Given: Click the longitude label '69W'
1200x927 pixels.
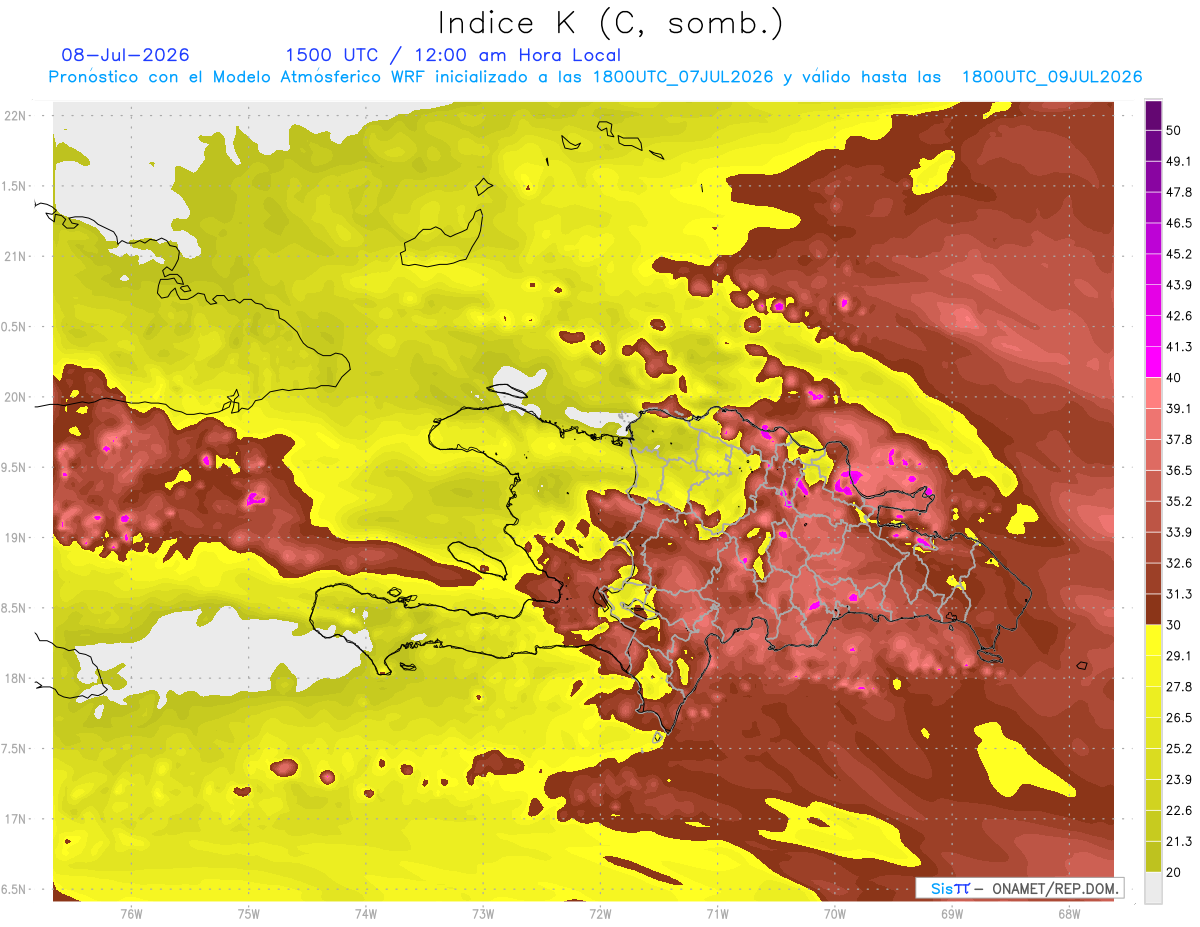Looking at the screenshot, I should coord(952,913).
